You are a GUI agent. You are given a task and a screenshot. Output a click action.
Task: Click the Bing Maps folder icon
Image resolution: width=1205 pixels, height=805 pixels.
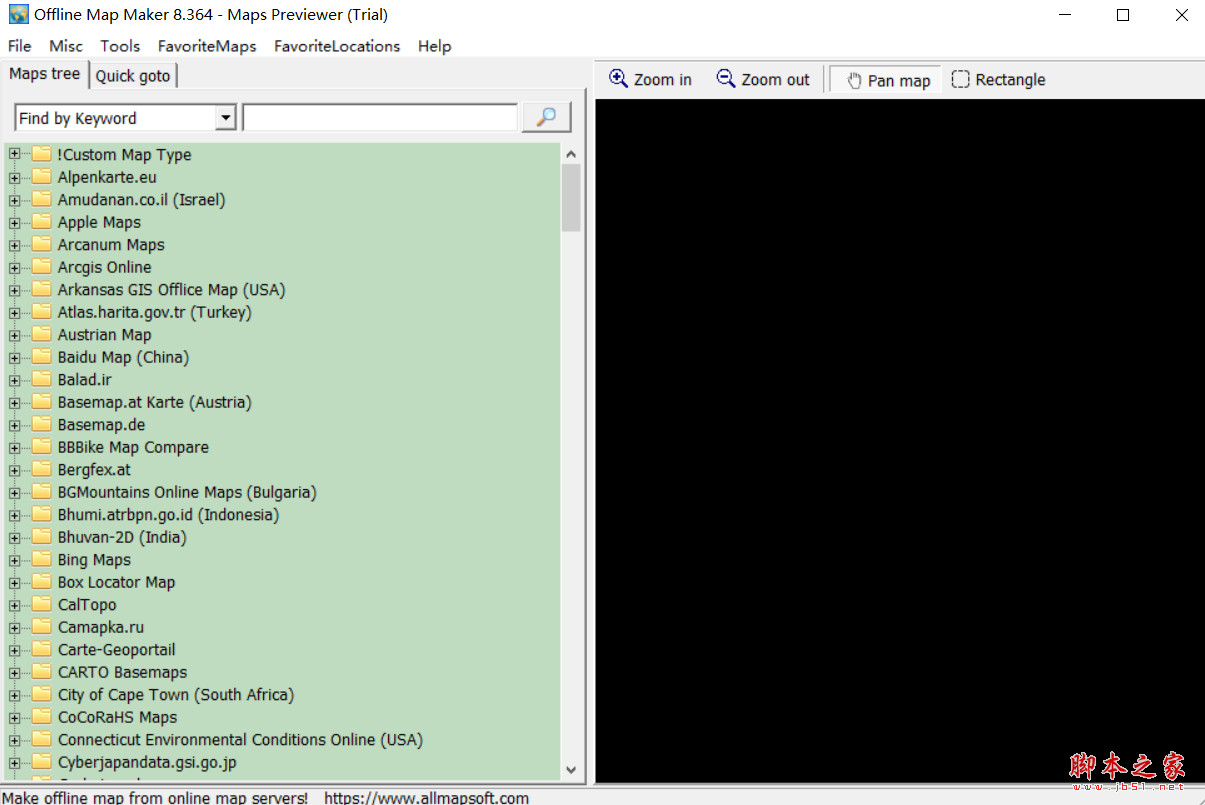point(41,560)
